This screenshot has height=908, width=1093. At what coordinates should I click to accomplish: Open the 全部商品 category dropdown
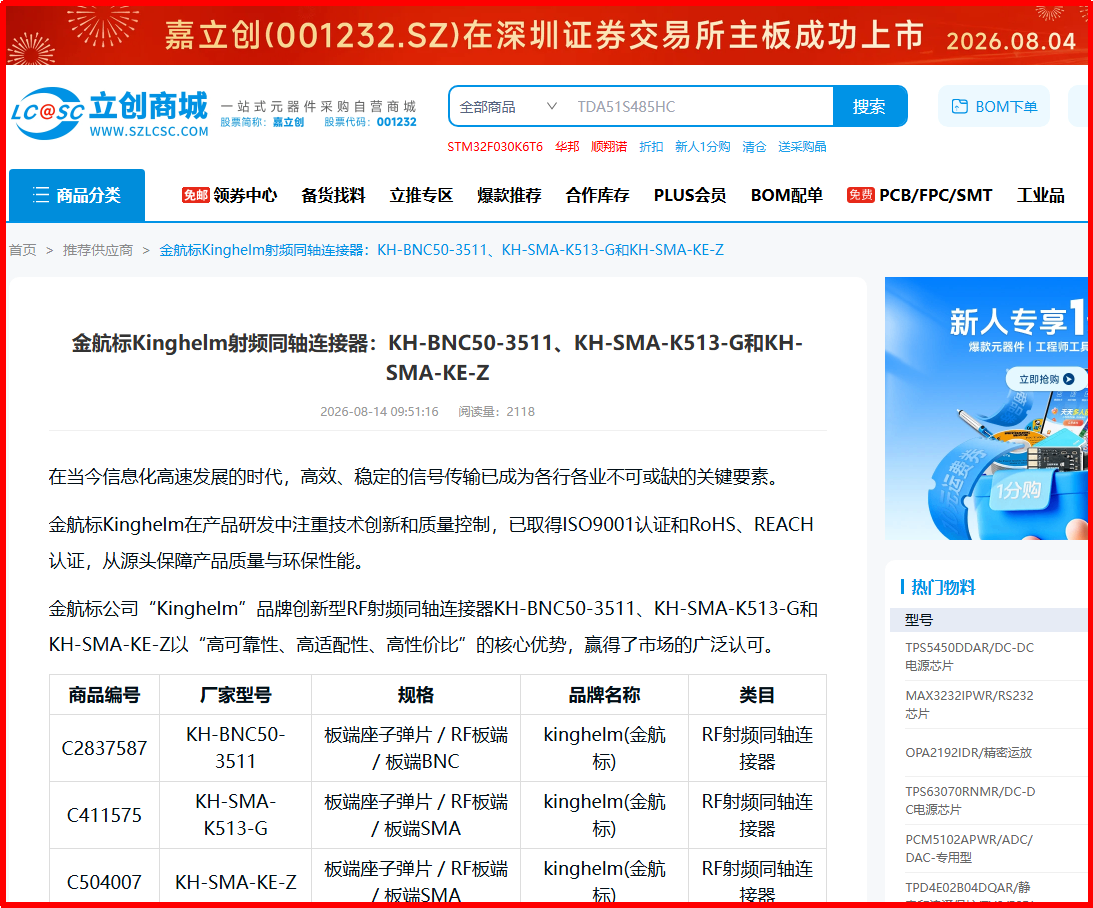508,107
